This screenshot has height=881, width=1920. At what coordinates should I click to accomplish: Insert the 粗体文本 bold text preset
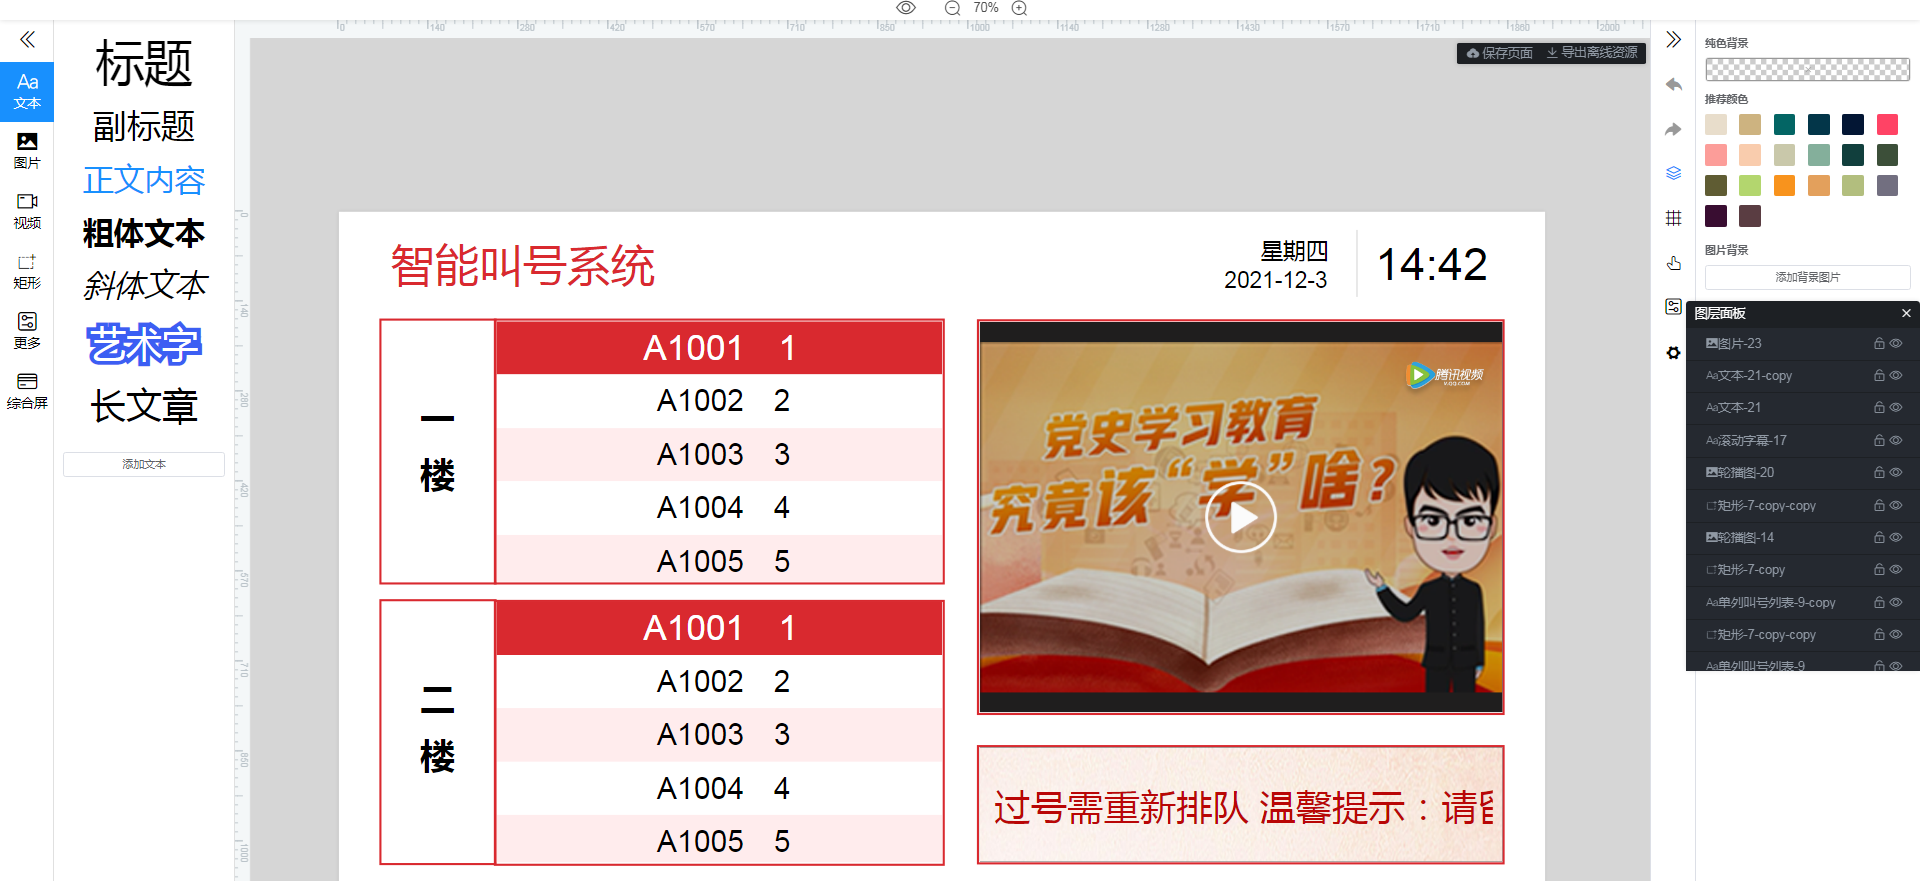click(x=144, y=233)
